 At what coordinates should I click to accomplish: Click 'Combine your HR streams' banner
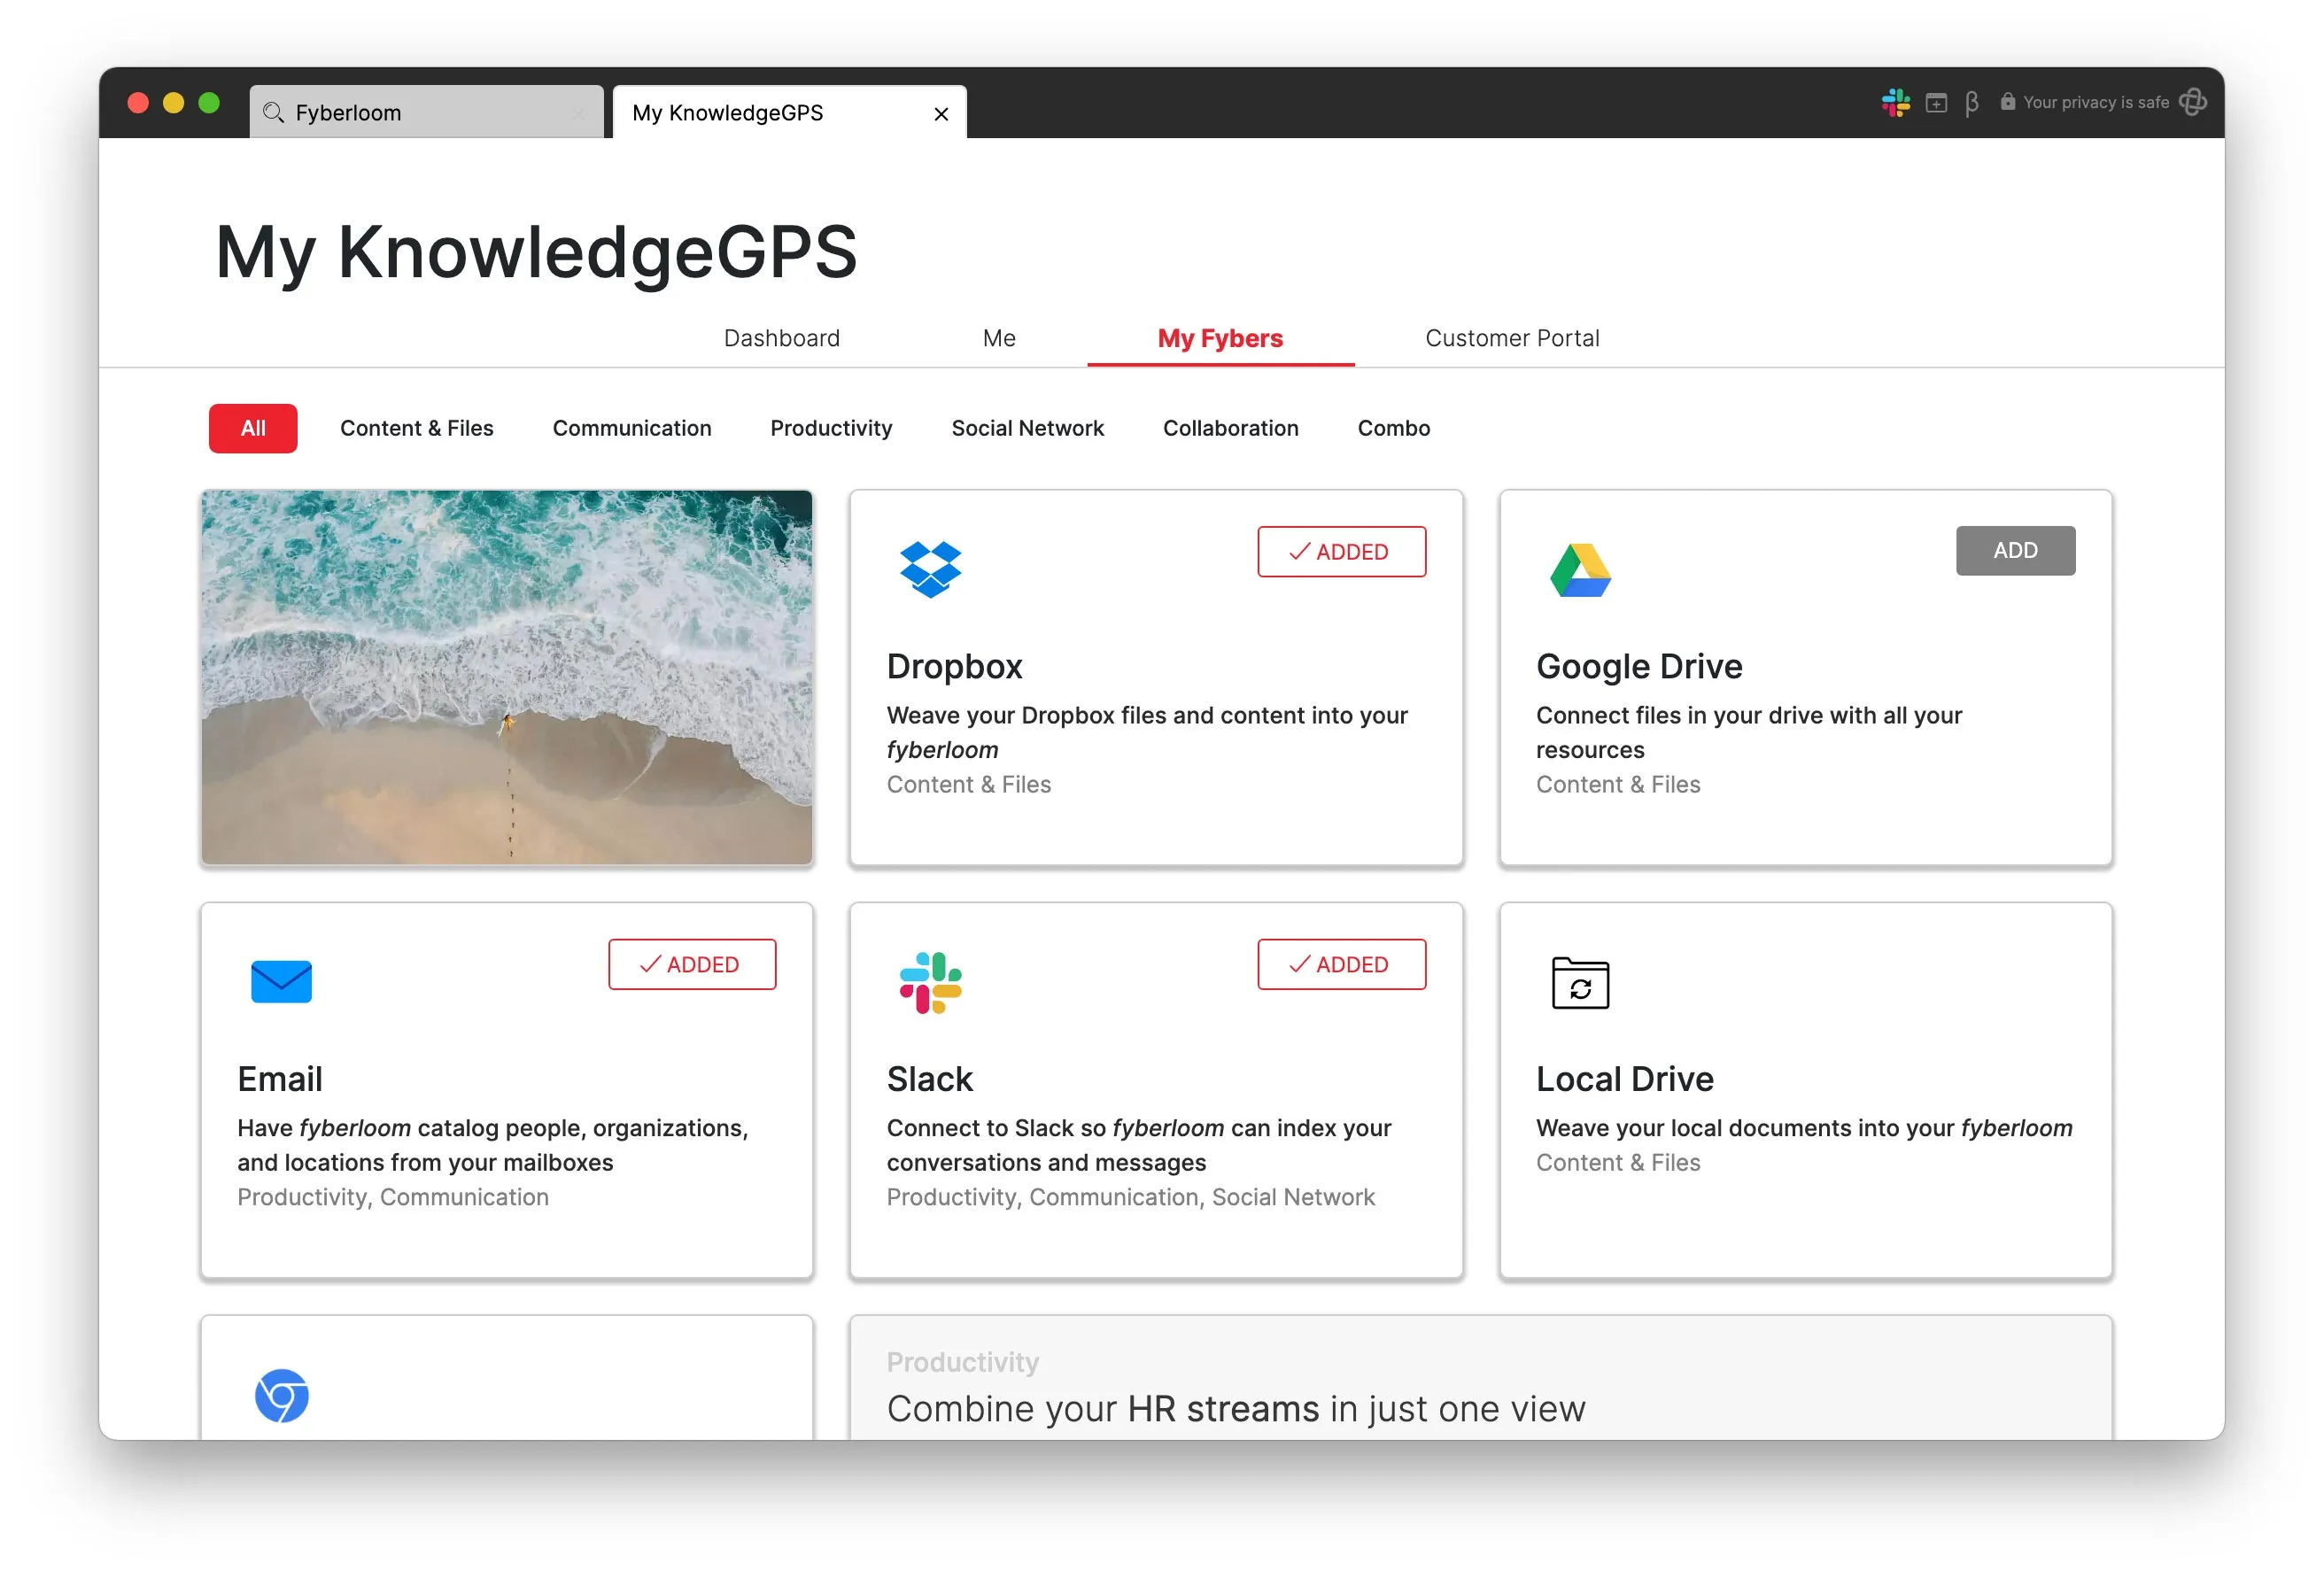(x=1480, y=1378)
